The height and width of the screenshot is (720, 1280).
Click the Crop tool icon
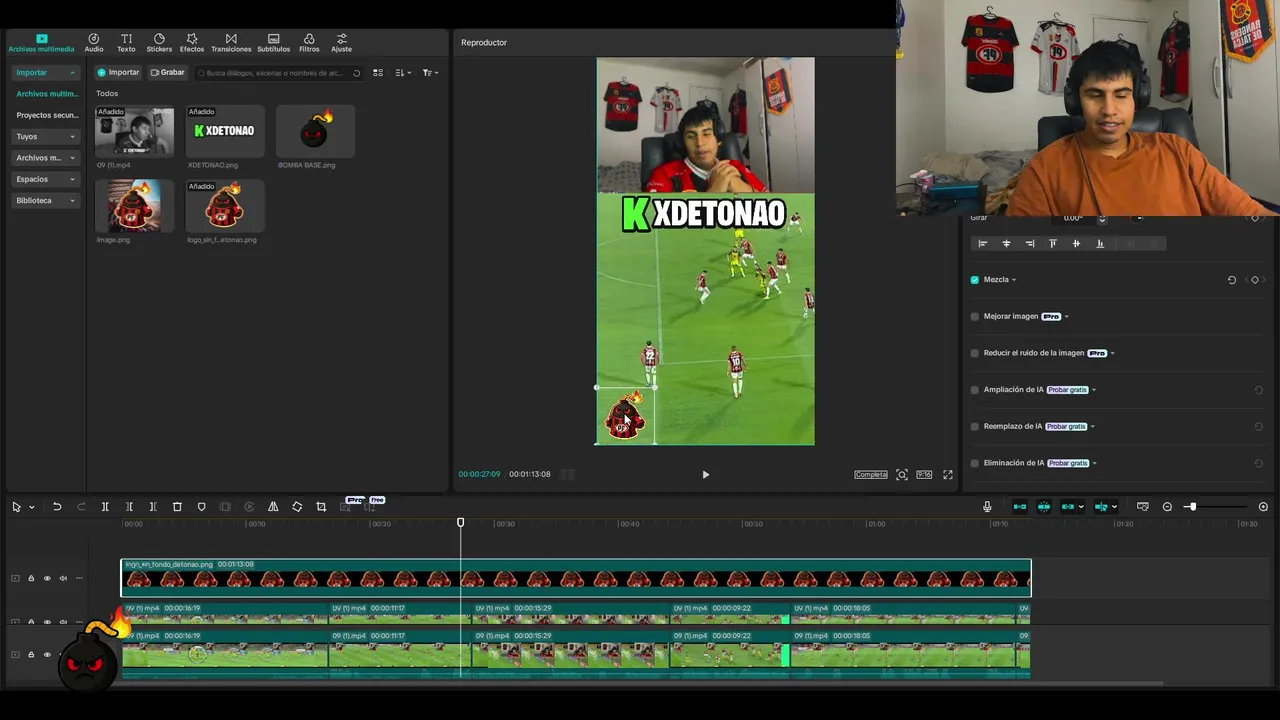tap(321, 507)
